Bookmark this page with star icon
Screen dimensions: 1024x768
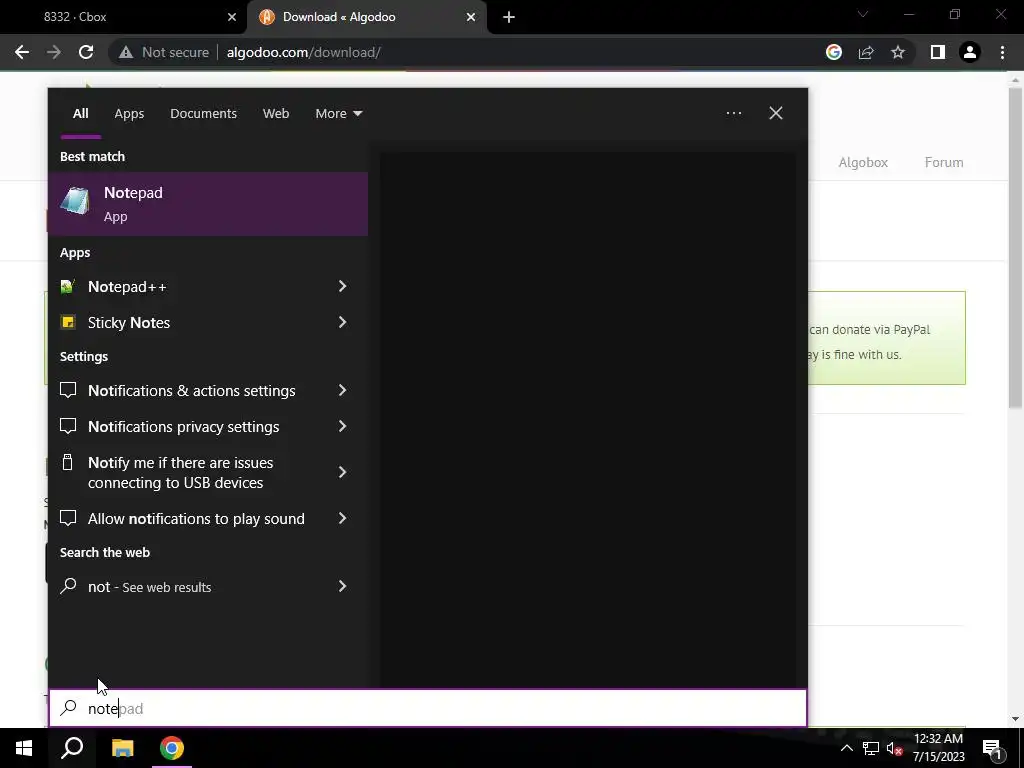[898, 52]
